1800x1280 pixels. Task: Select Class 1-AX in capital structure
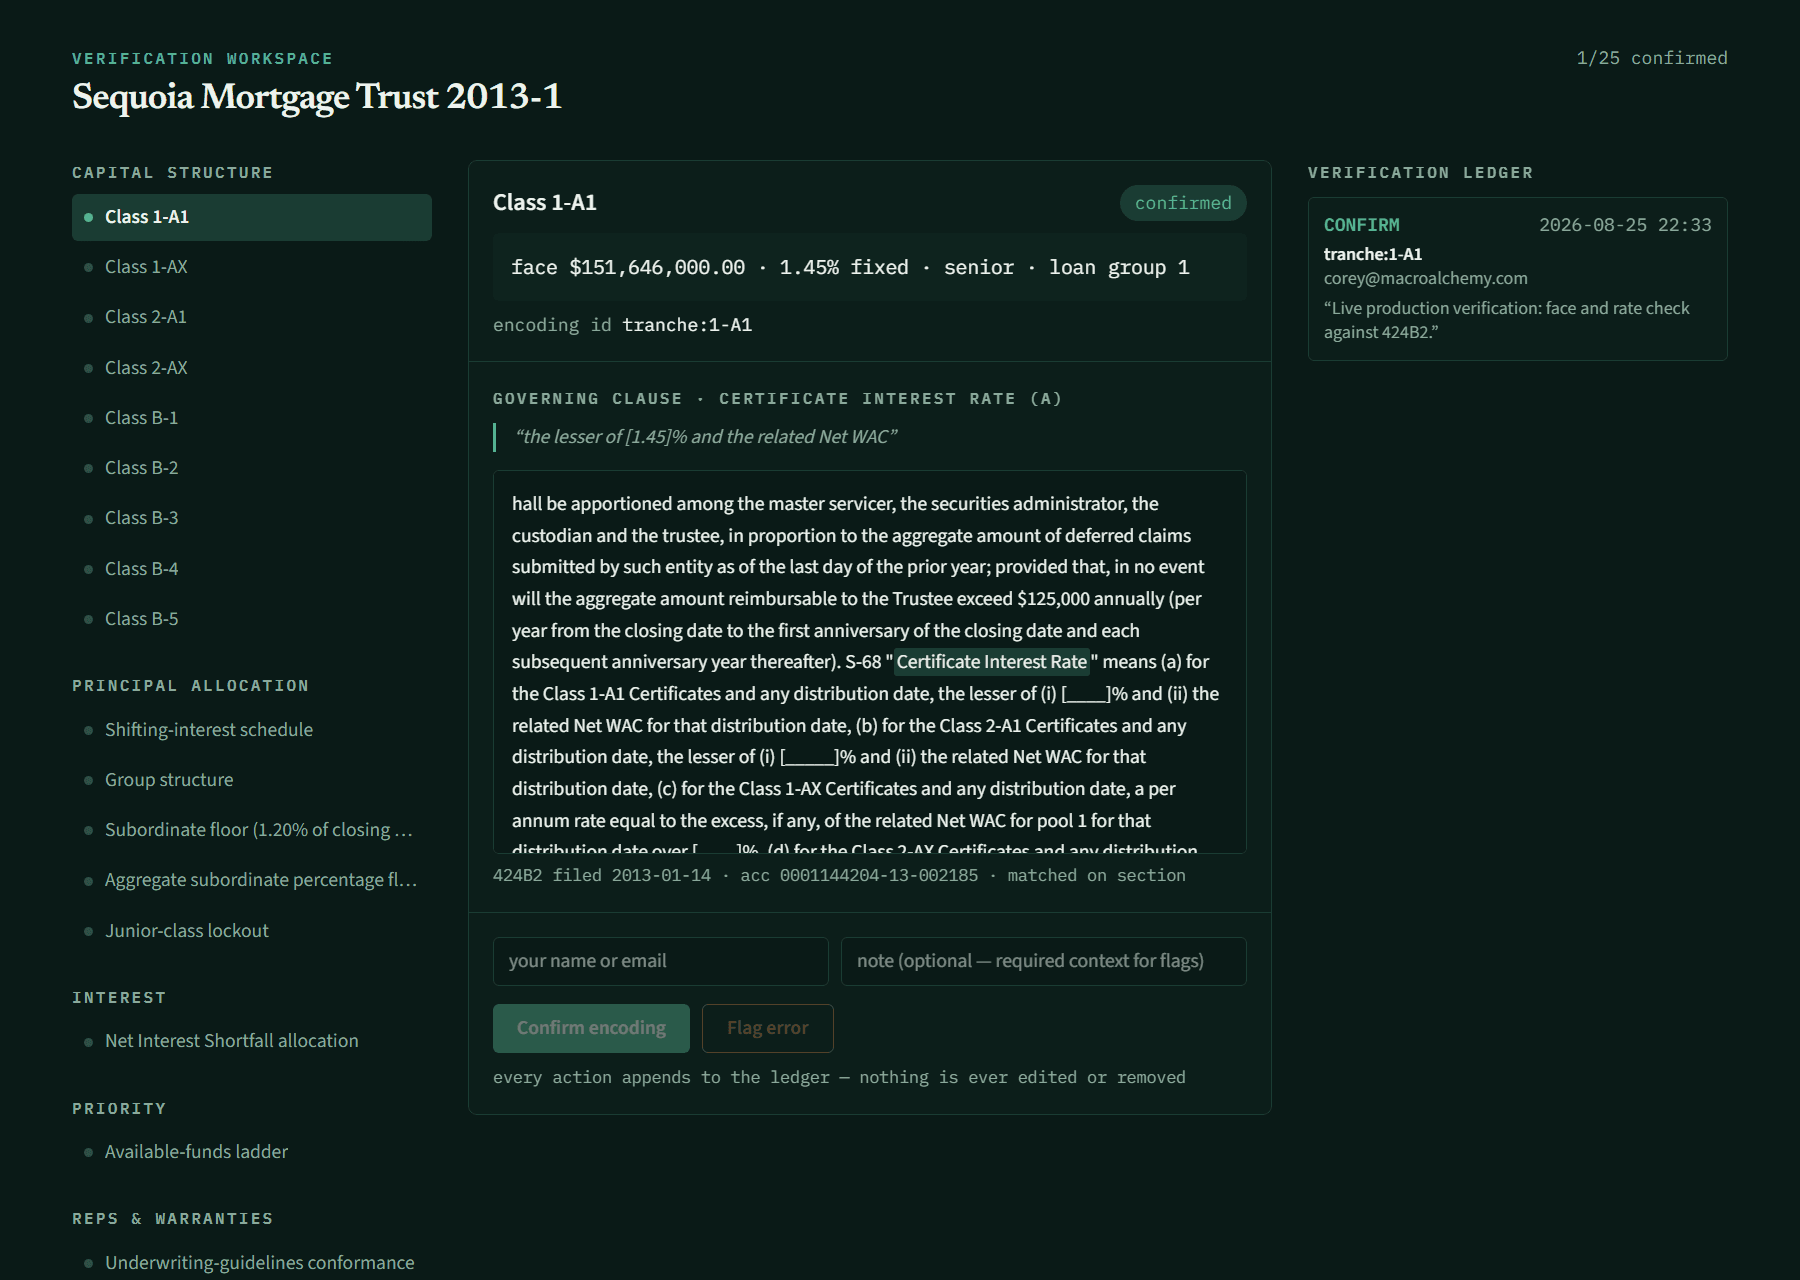(x=252, y=267)
